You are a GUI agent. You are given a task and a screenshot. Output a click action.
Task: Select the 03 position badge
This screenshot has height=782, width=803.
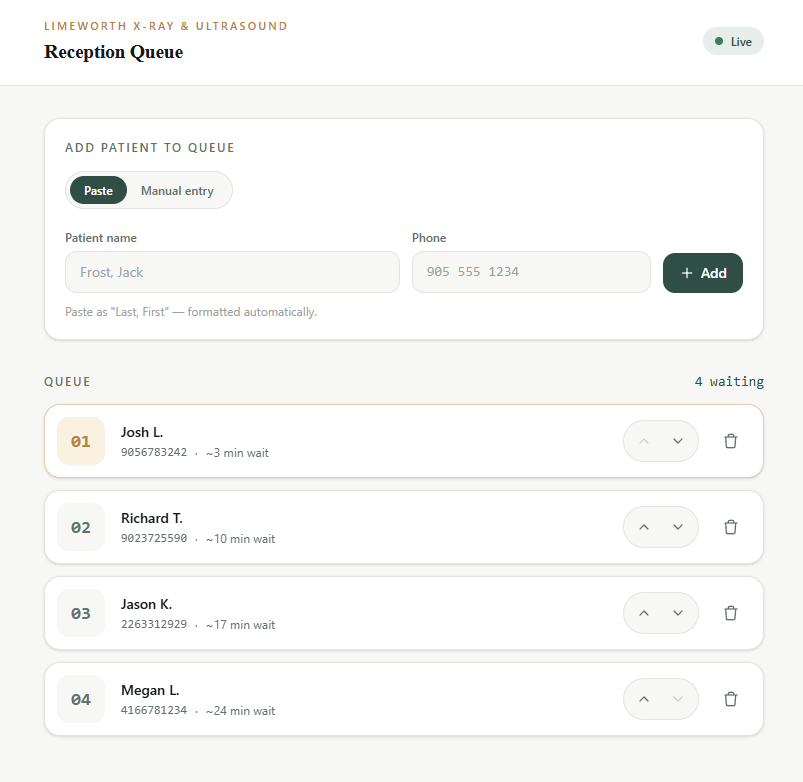click(x=81, y=613)
